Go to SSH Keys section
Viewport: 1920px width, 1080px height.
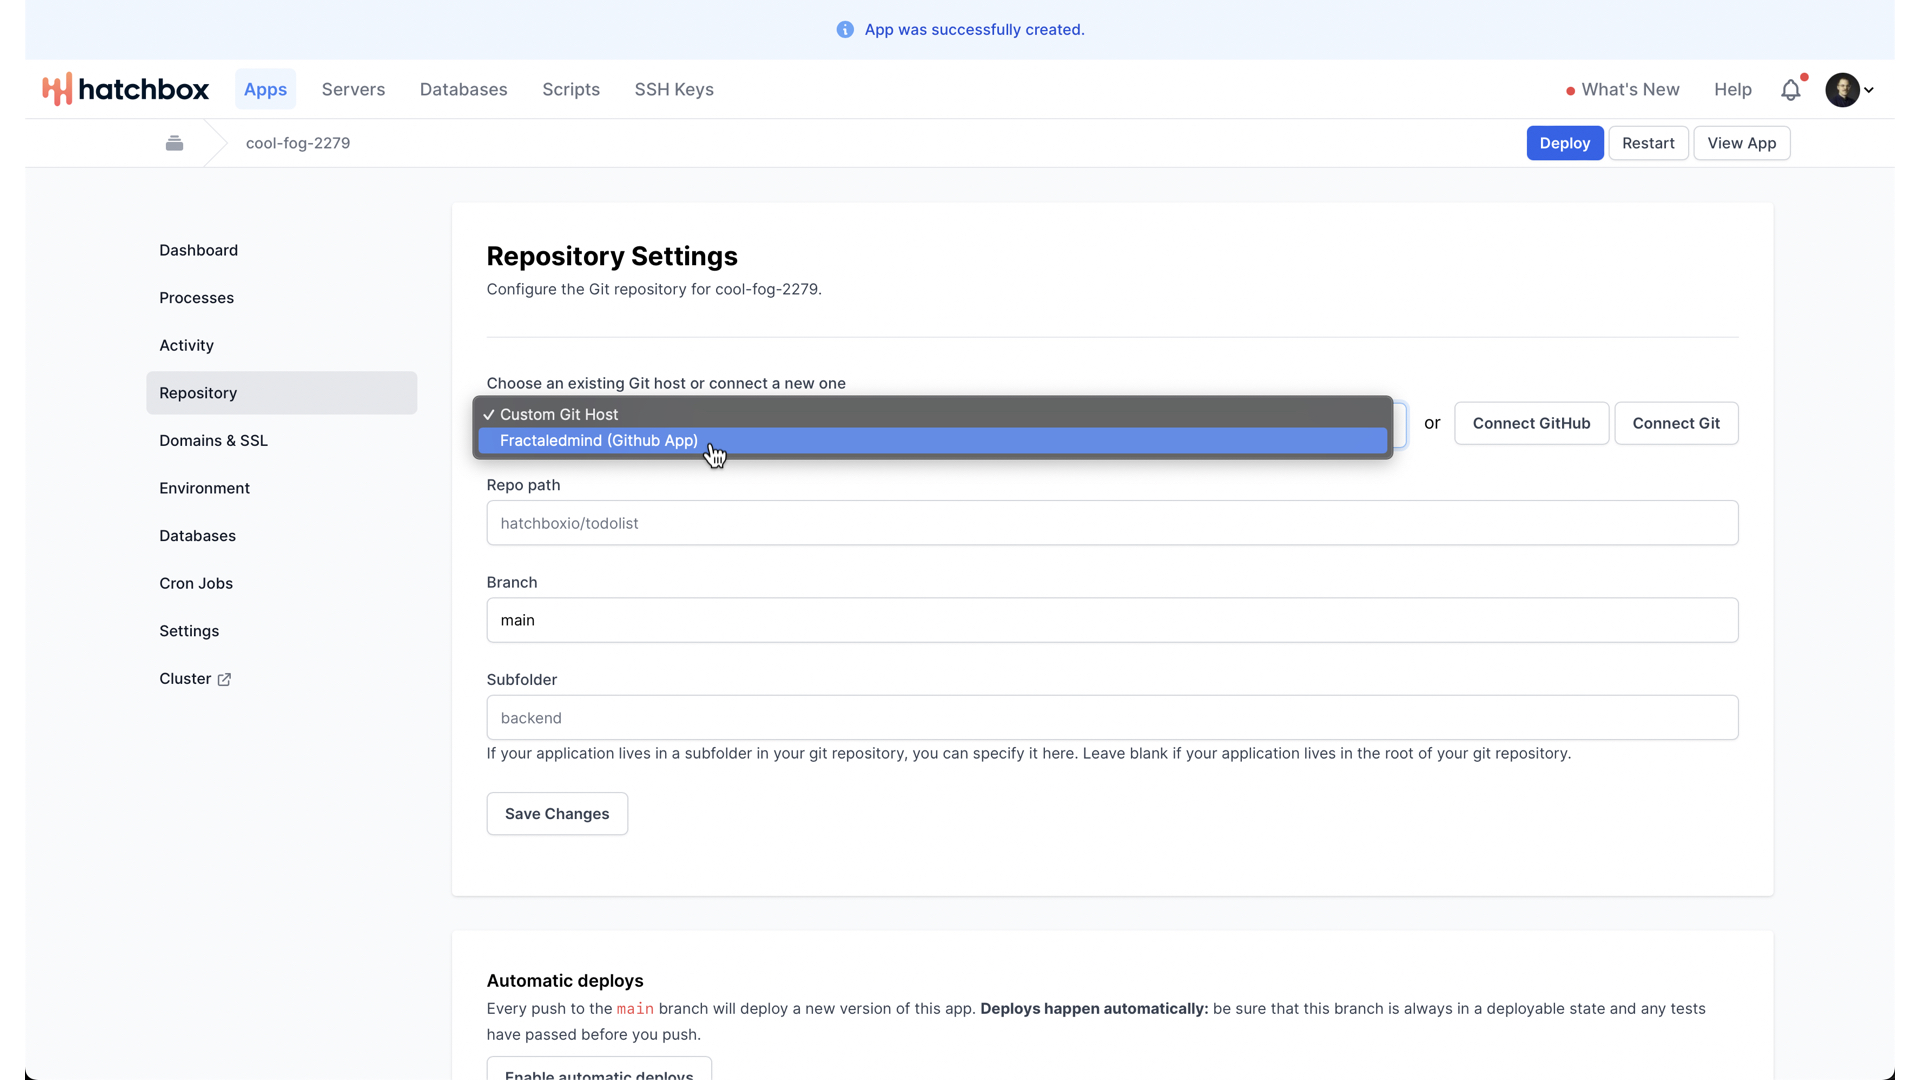coord(674,90)
